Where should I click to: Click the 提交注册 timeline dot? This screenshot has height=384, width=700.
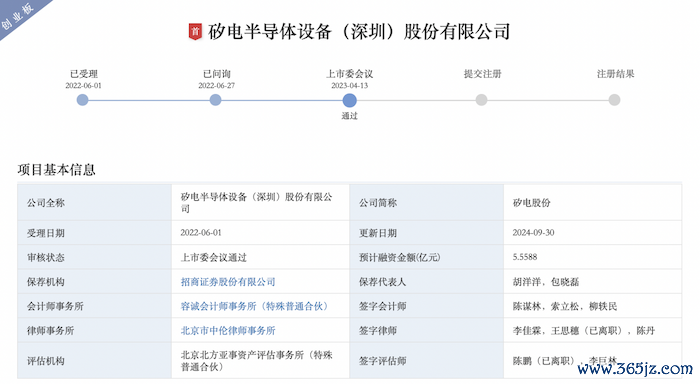click(x=481, y=100)
